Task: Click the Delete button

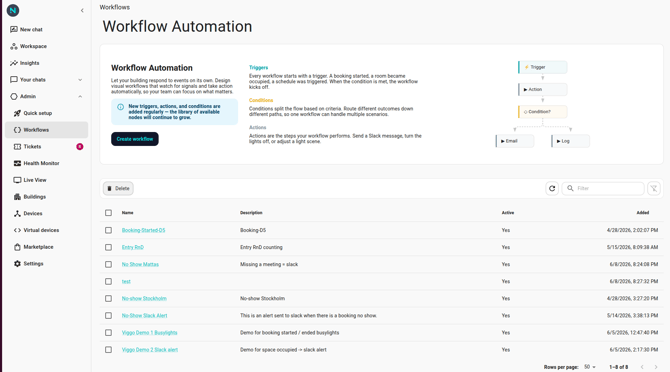Action: (x=118, y=188)
